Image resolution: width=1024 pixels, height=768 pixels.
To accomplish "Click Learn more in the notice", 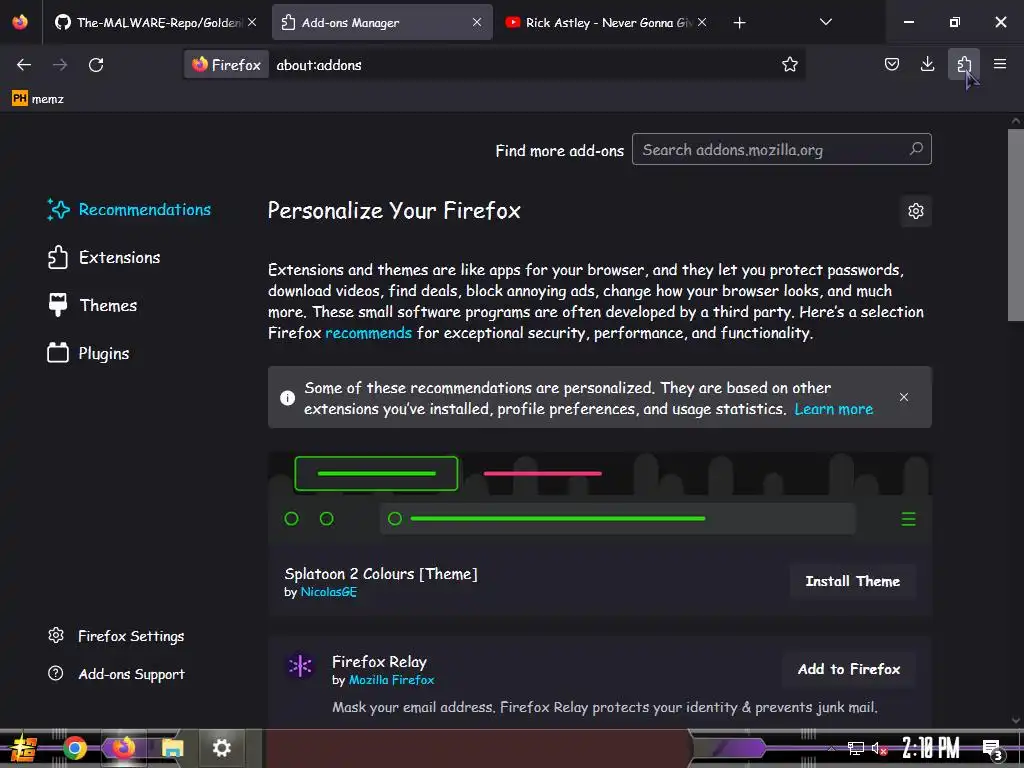I will click(x=833, y=409).
